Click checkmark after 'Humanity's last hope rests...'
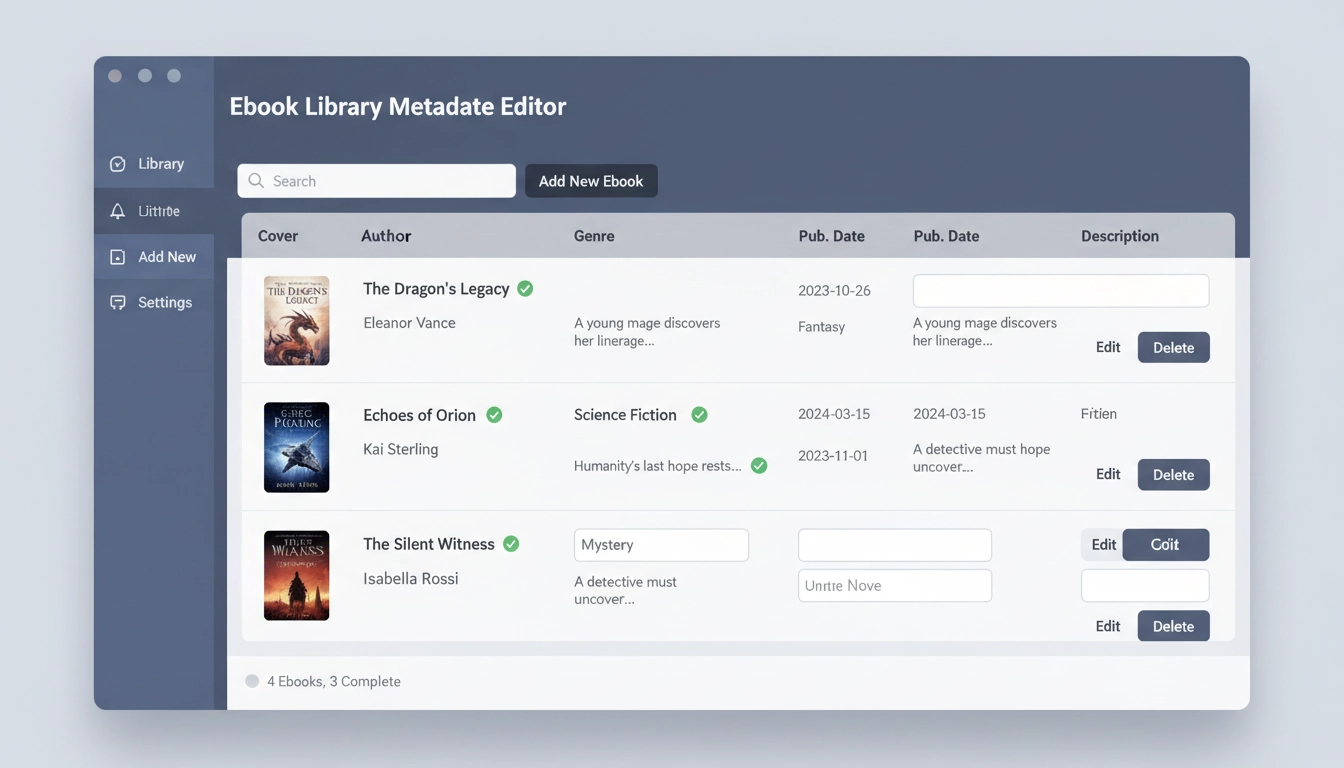The image size is (1344, 768). coord(758,465)
